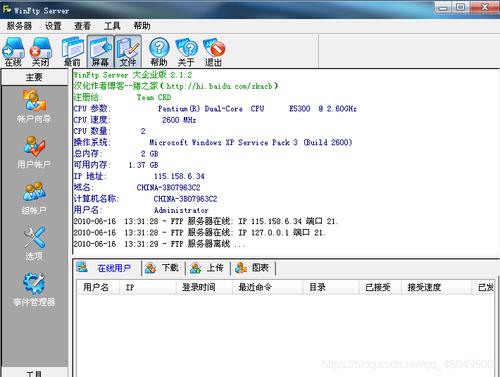Click the 'IP 127.0.0.1 端口 21' log line

(x=199, y=233)
